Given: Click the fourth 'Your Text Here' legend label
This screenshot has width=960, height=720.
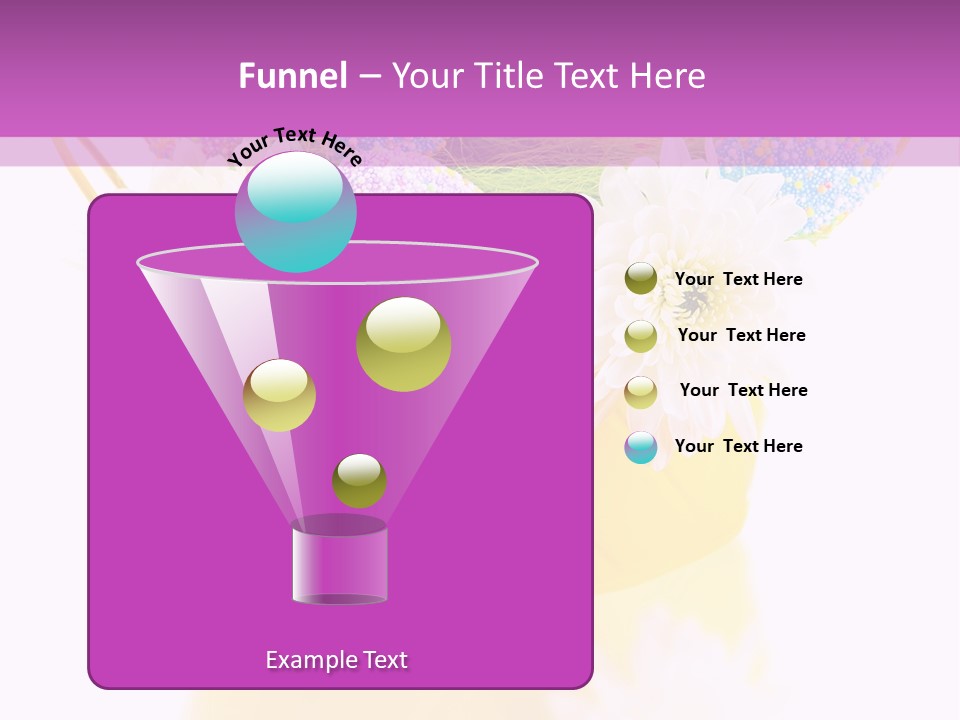Looking at the screenshot, I should 739,446.
